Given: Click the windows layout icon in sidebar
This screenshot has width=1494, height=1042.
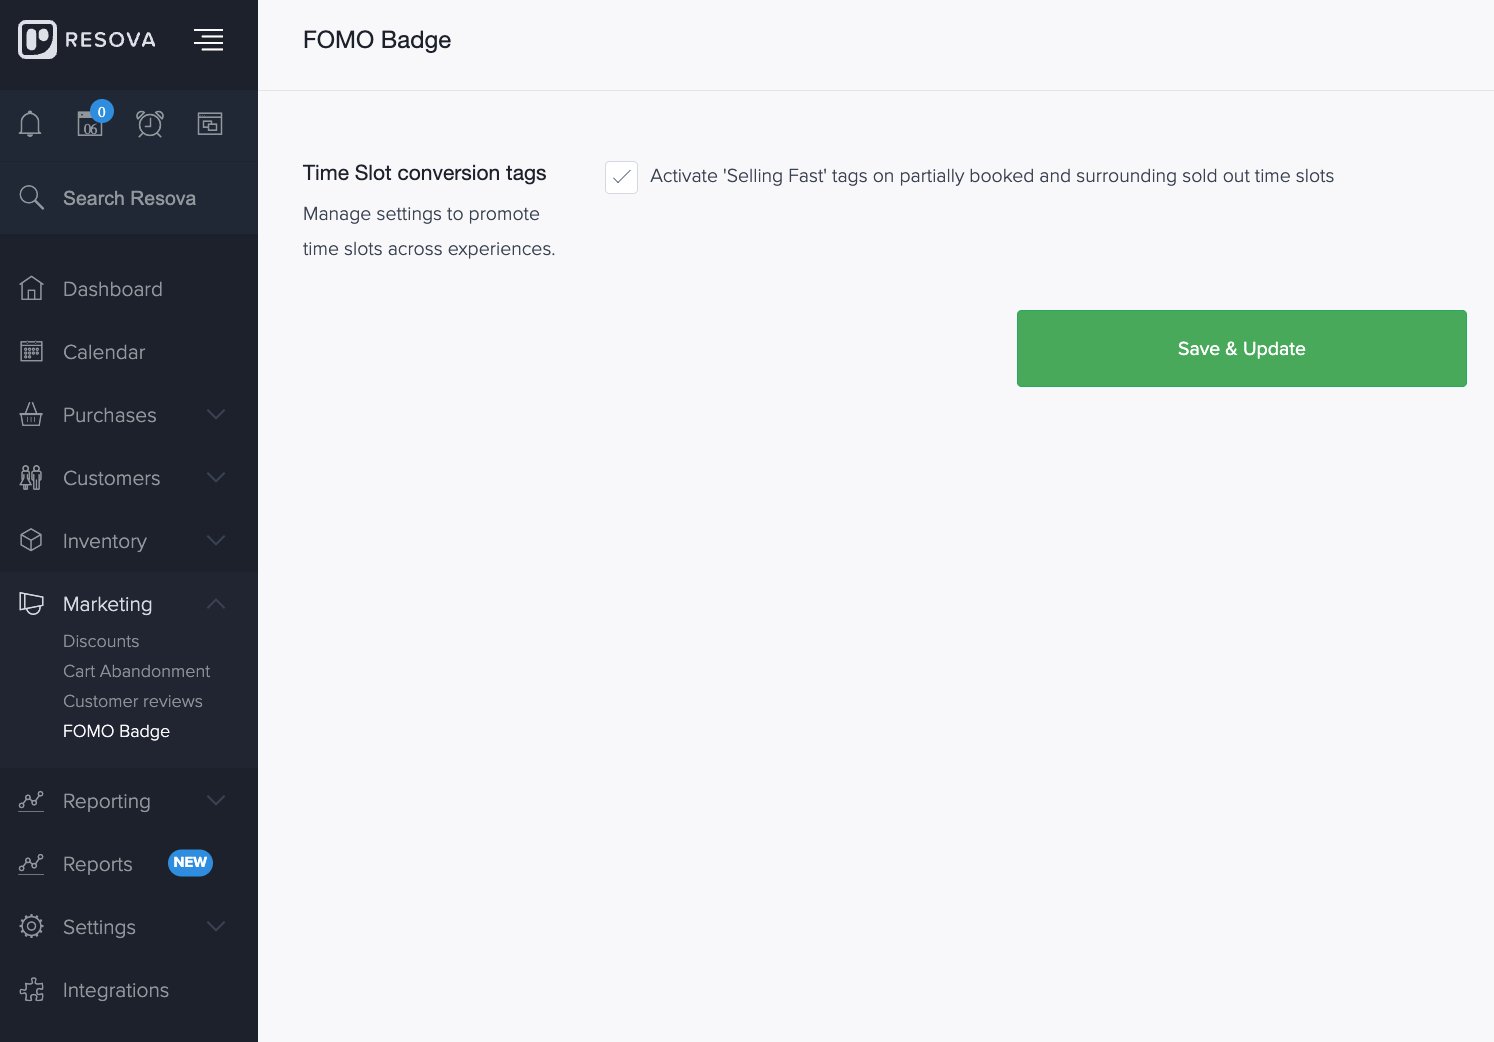Looking at the screenshot, I should tap(210, 124).
